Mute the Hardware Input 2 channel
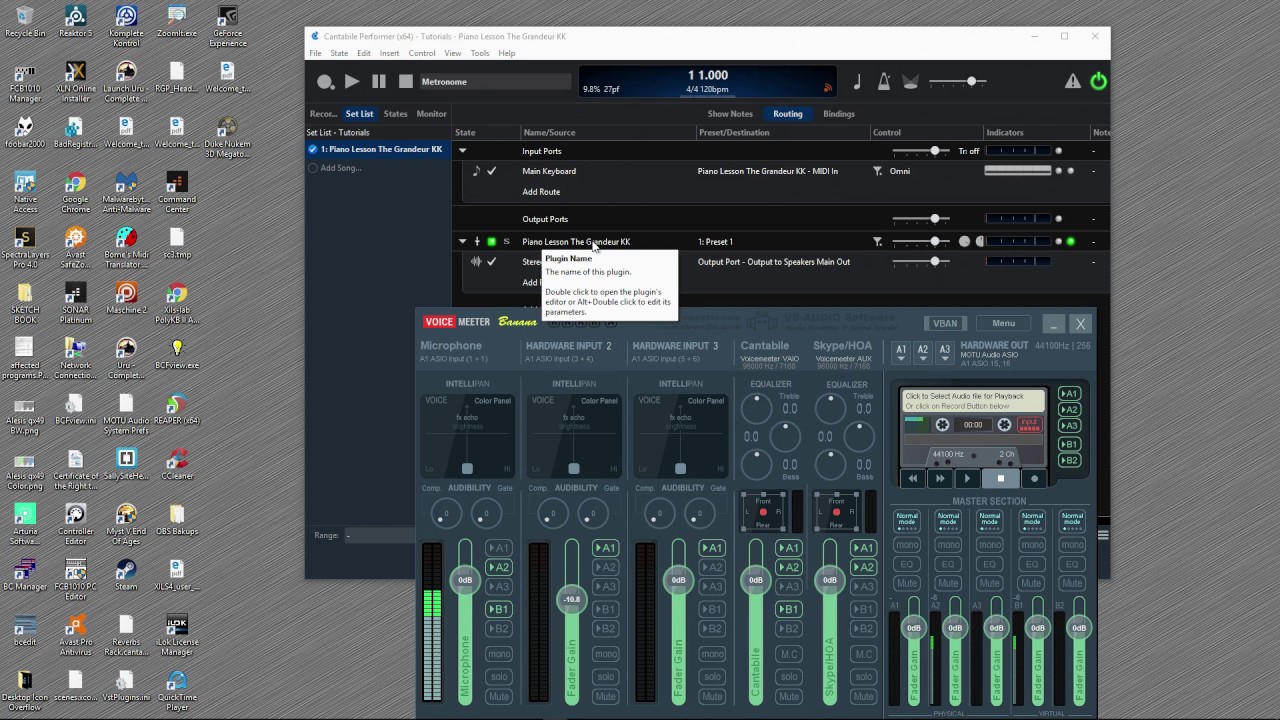Screen dimensions: 1280x720 pyautogui.click(x=605, y=696)
